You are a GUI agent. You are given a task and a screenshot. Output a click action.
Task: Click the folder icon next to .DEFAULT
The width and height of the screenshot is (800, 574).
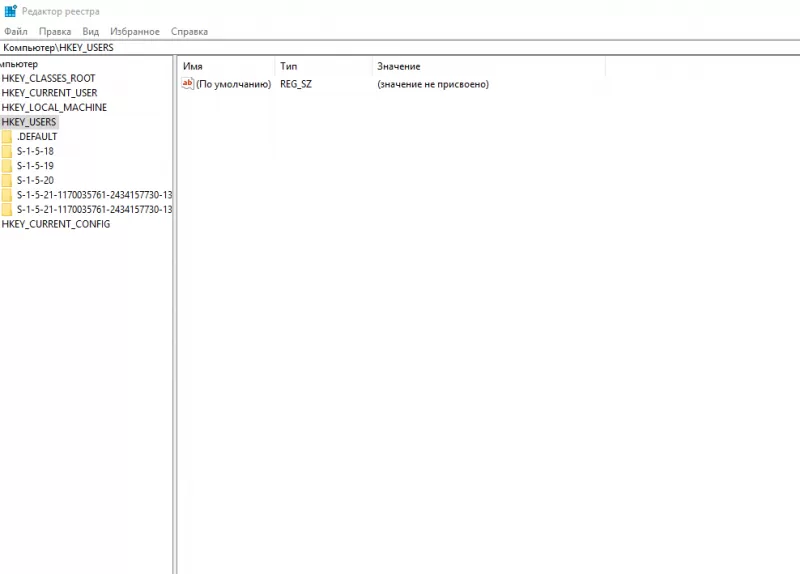(7, 137)
